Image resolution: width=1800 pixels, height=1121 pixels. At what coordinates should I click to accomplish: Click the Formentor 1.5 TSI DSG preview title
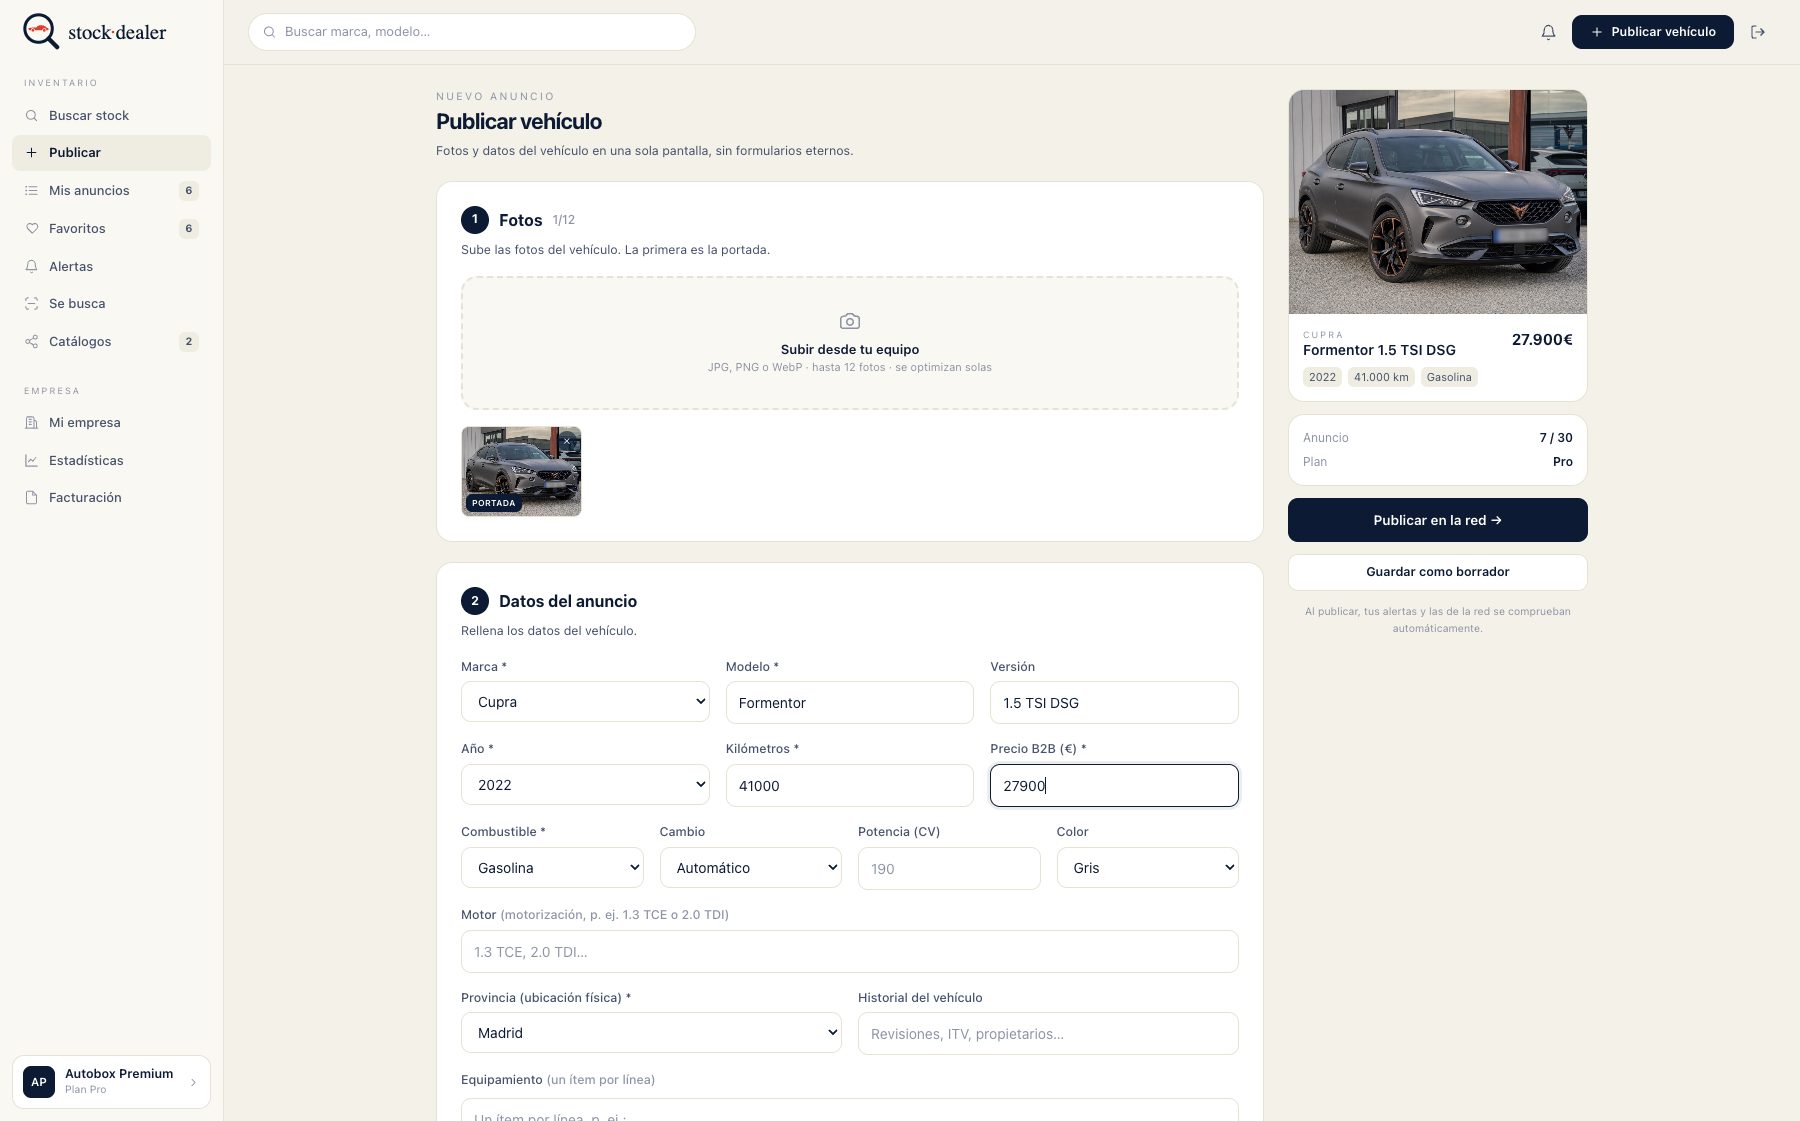(x=1379, y=350)
